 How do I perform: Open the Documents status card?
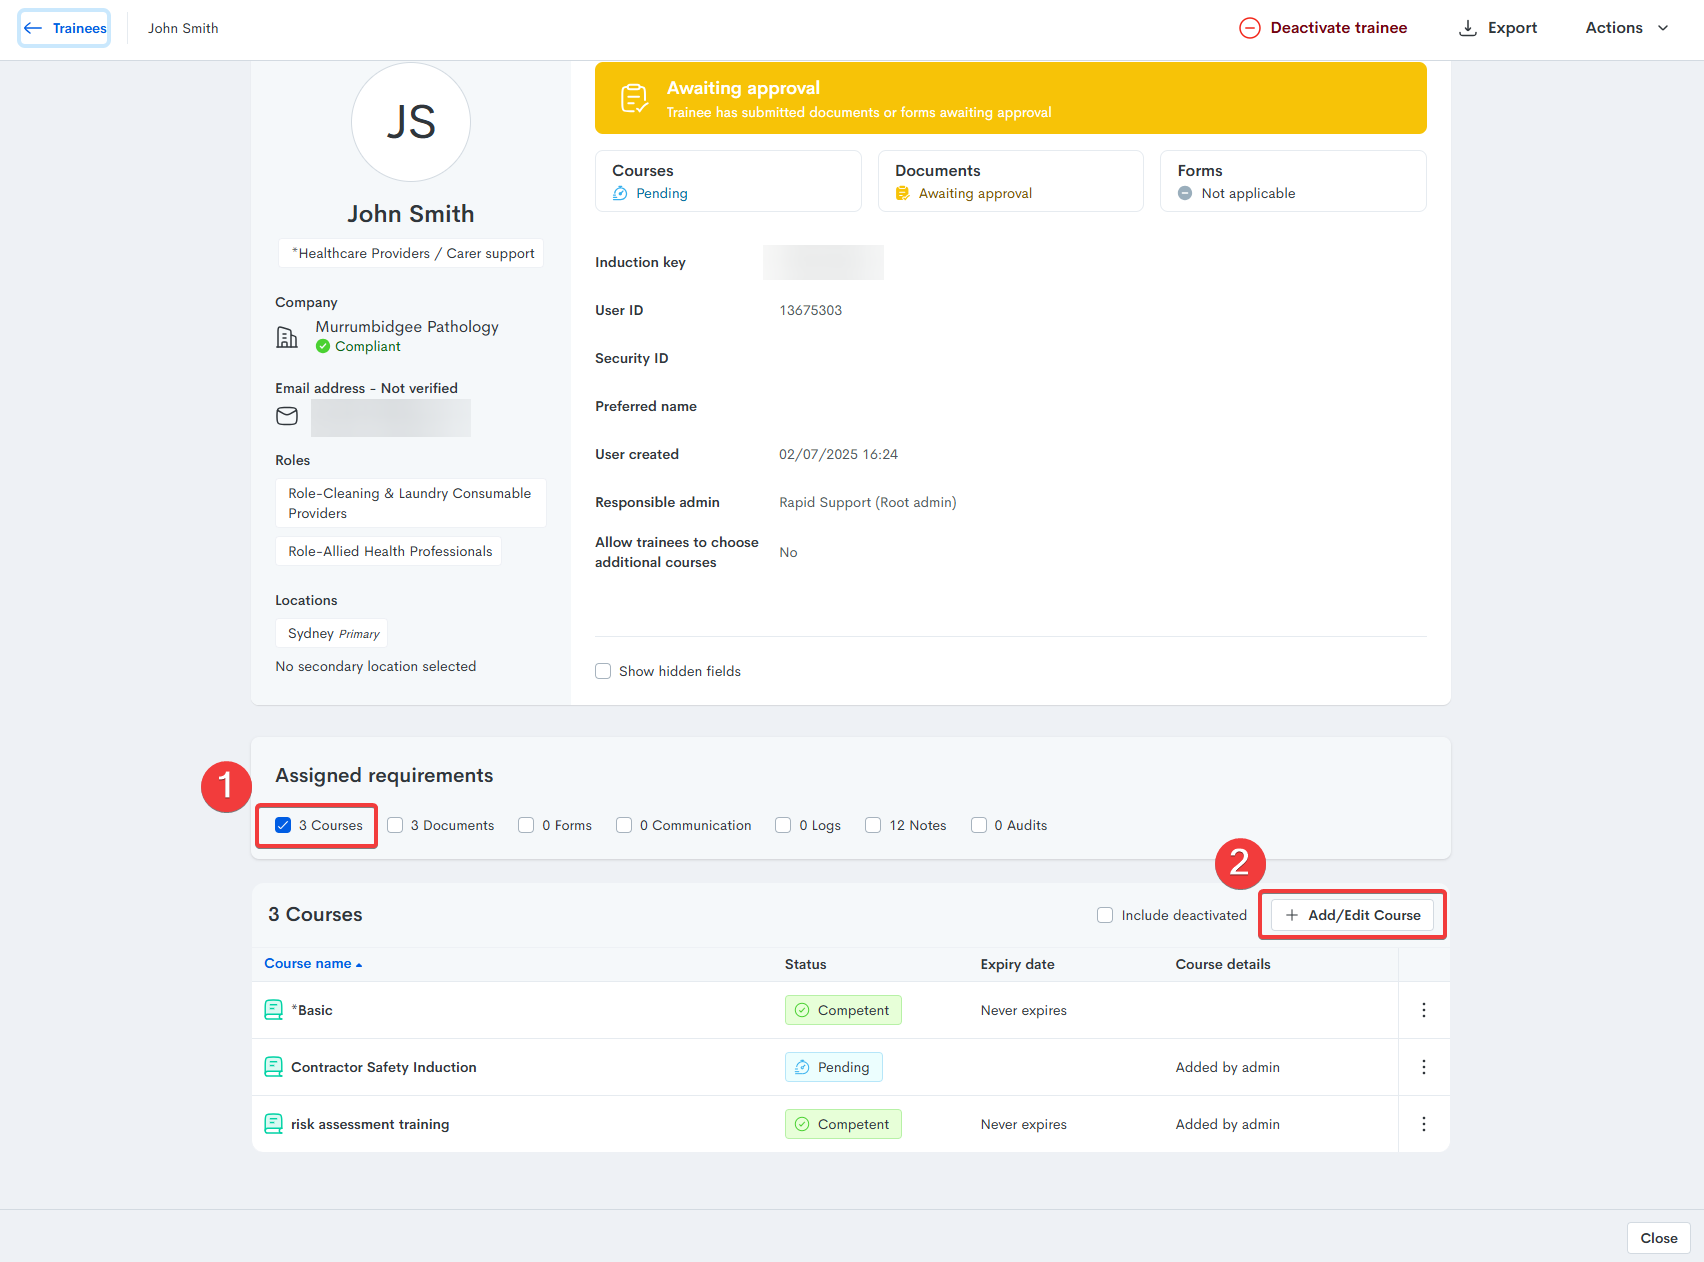click(1010, 181)
